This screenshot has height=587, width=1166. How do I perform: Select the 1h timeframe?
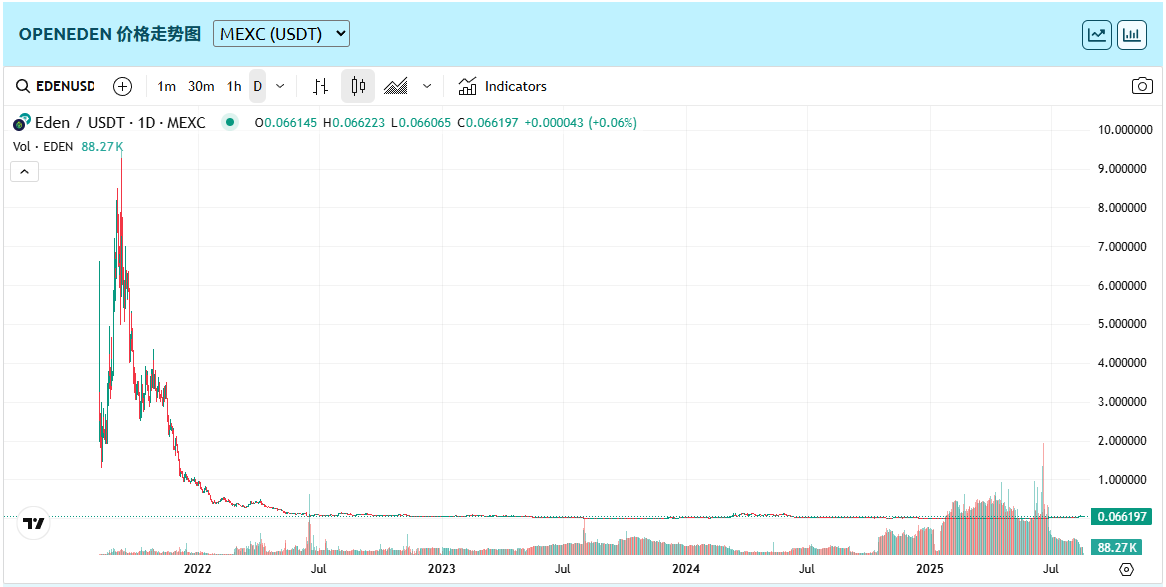tap(234, 86)
